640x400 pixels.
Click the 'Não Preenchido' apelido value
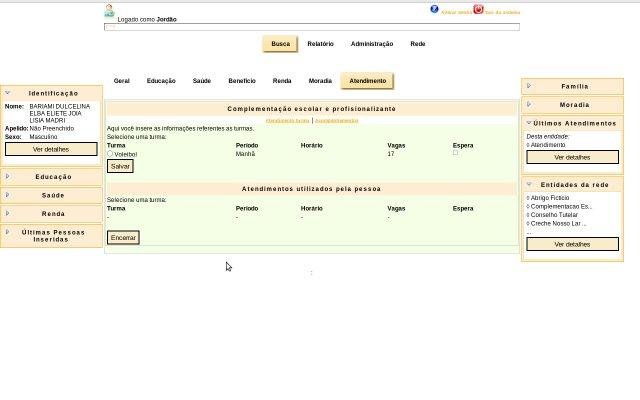(x=52, y=129)
